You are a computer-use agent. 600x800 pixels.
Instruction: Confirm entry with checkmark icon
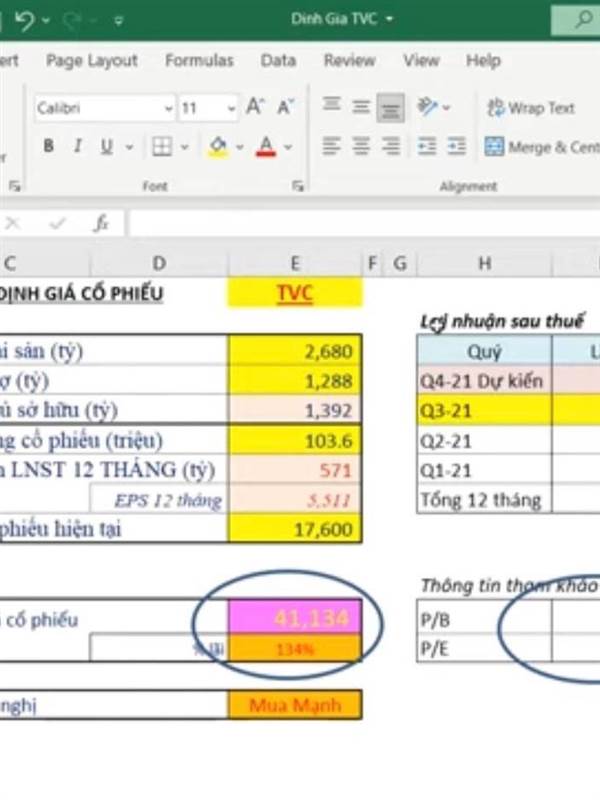[x=58, y=223]
